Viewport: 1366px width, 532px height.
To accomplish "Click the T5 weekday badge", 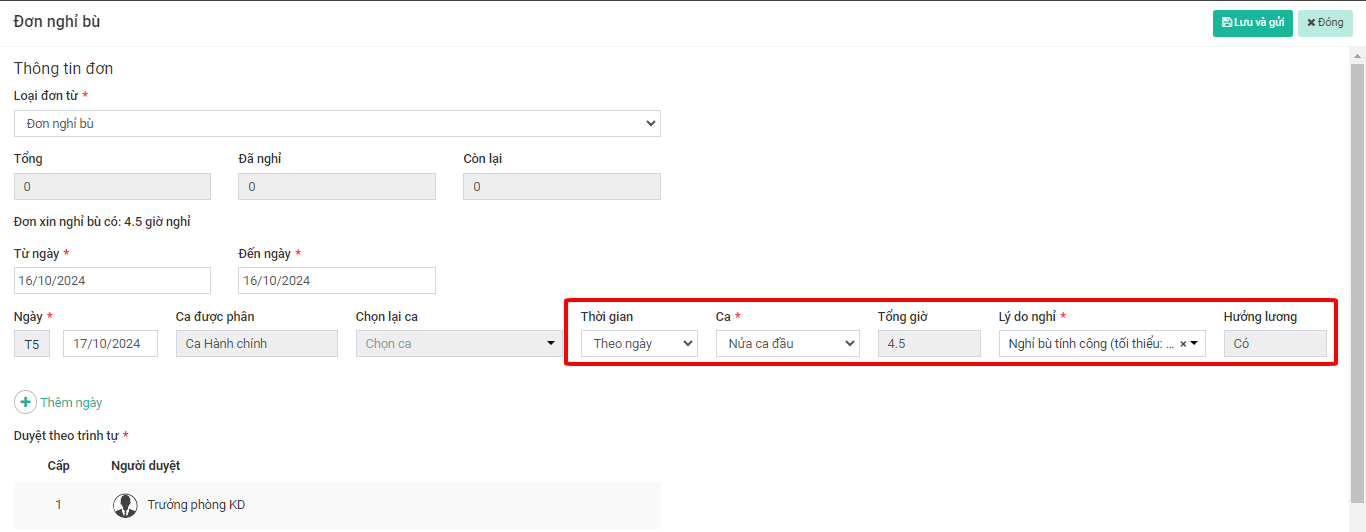I will (32, 344).
